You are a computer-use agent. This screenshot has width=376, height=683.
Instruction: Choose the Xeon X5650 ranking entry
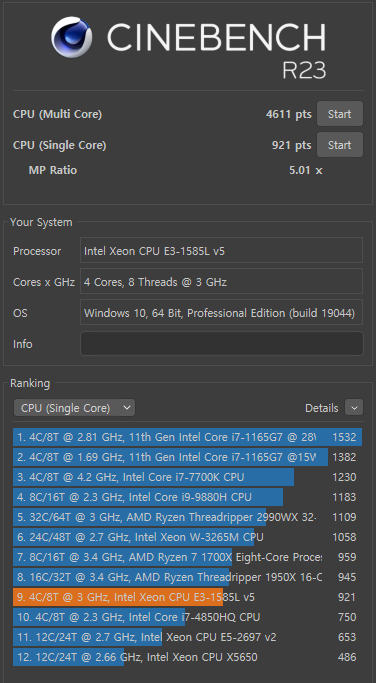[187, 657]
